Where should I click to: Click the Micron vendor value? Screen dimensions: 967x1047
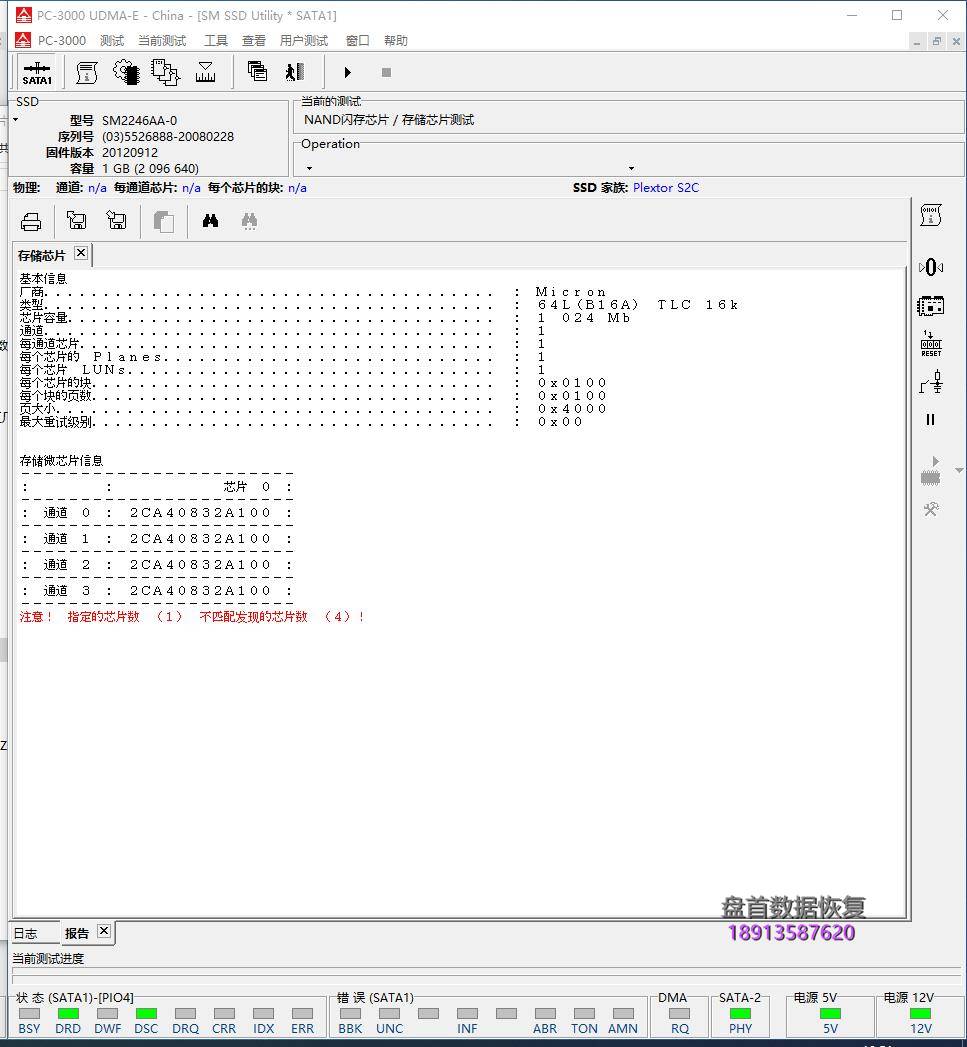571,292
